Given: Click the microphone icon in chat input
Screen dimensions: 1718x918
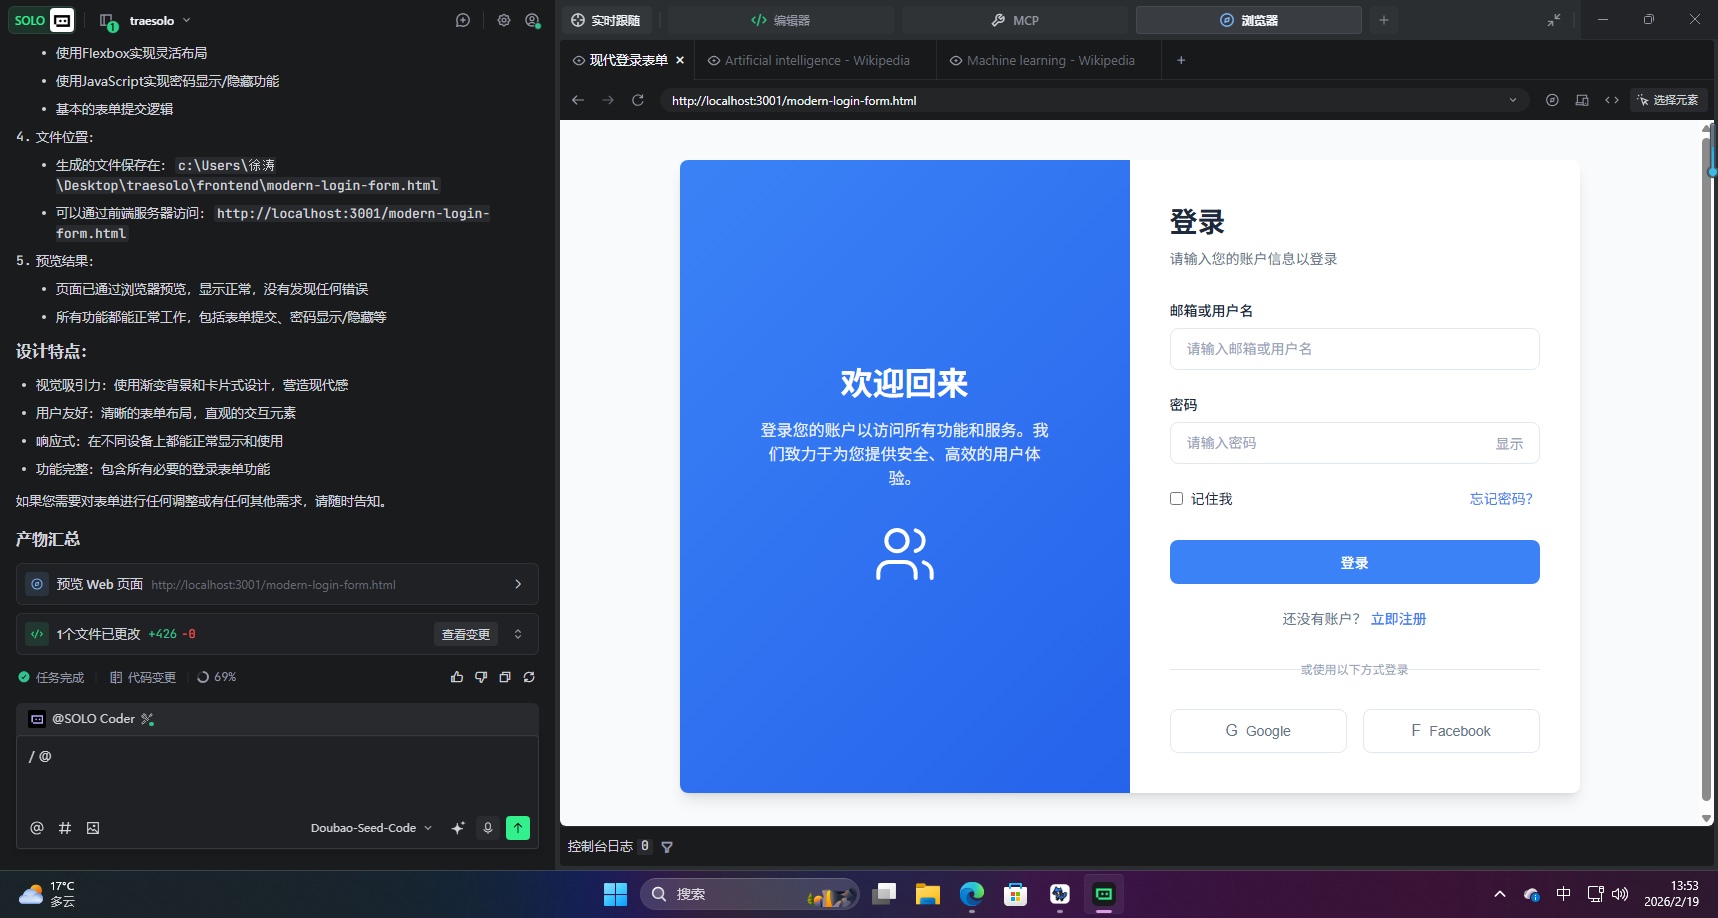Looking at the screenshot, I should pos(488,828).
